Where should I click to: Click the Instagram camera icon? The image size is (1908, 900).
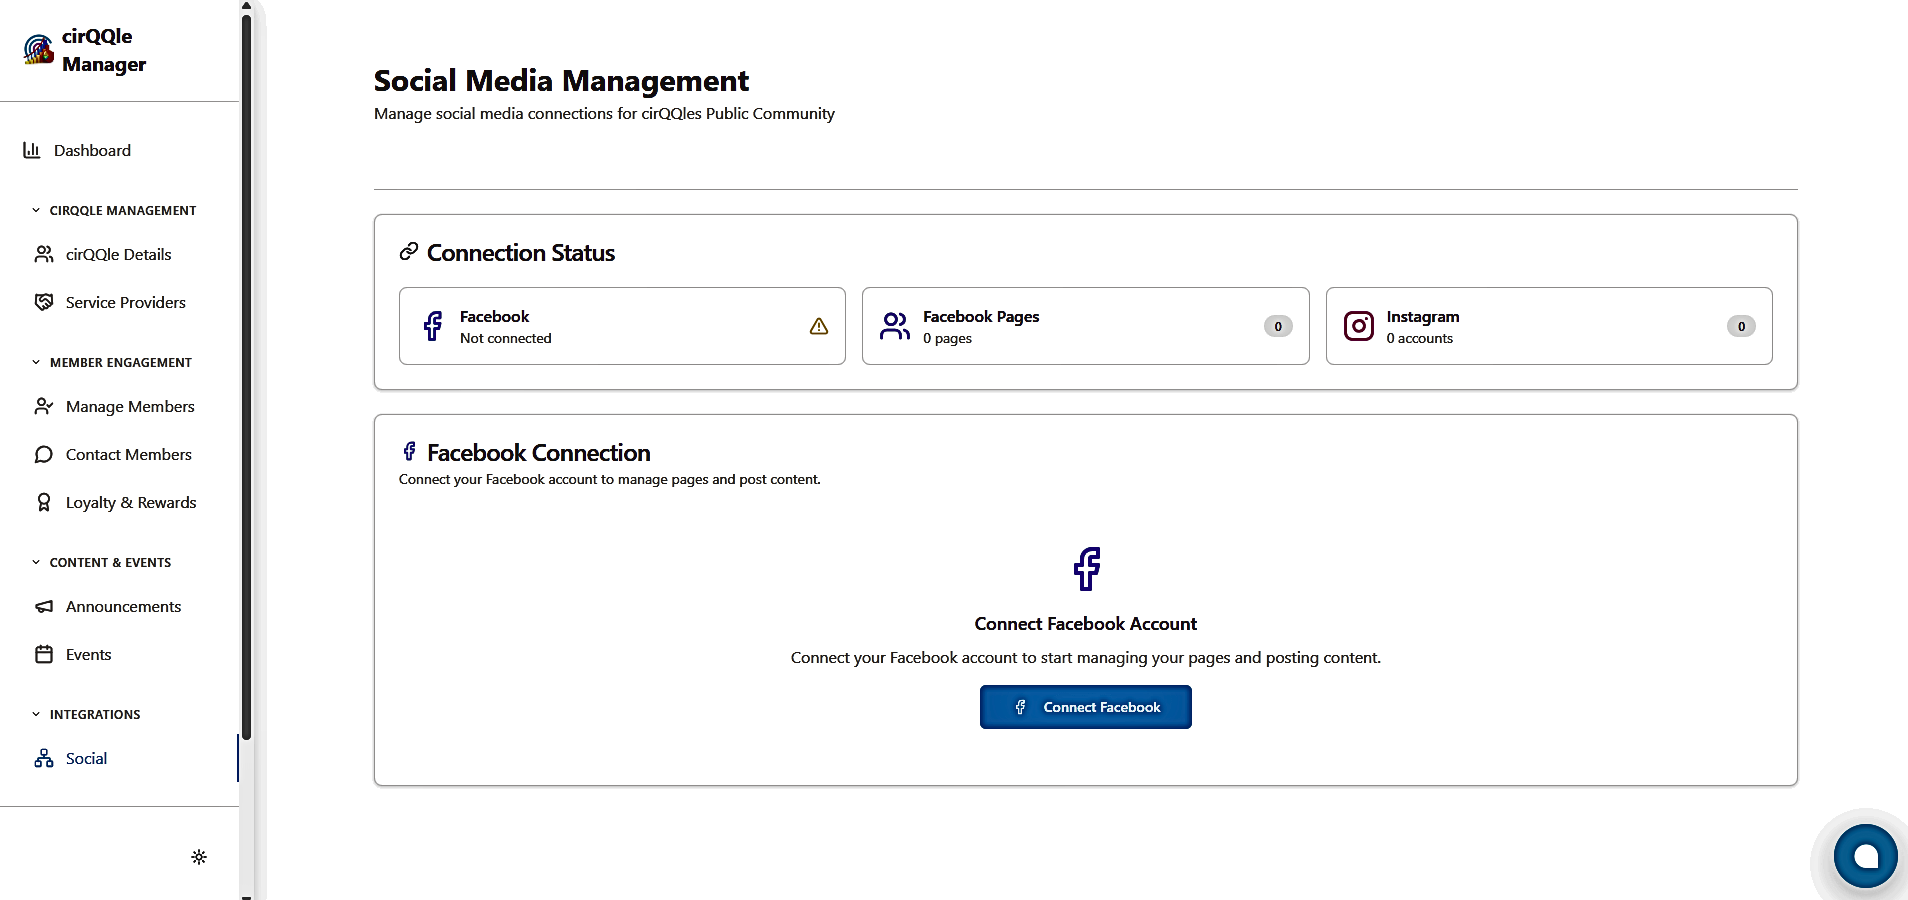coord(1359,326)
